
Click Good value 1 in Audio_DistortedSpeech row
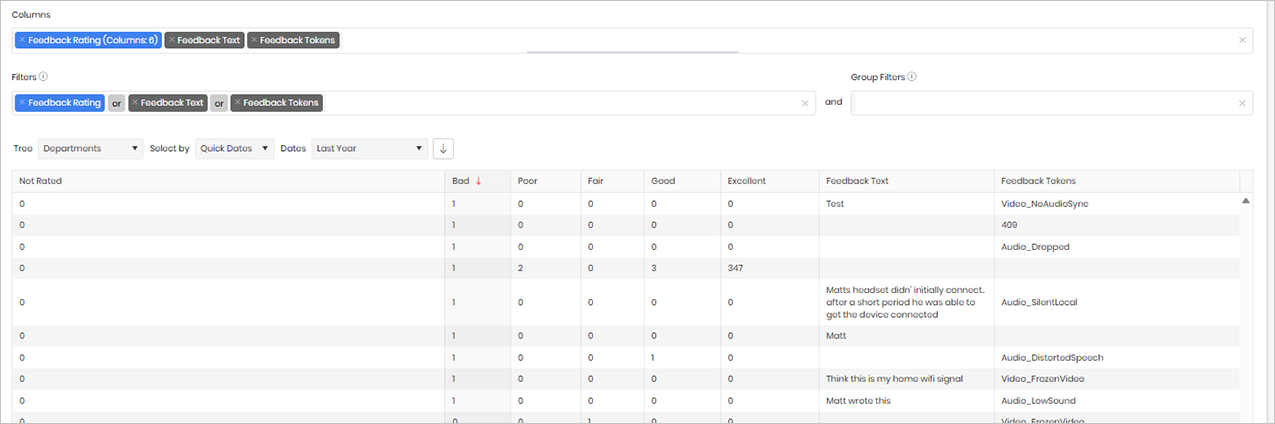(x=653, y=357)
